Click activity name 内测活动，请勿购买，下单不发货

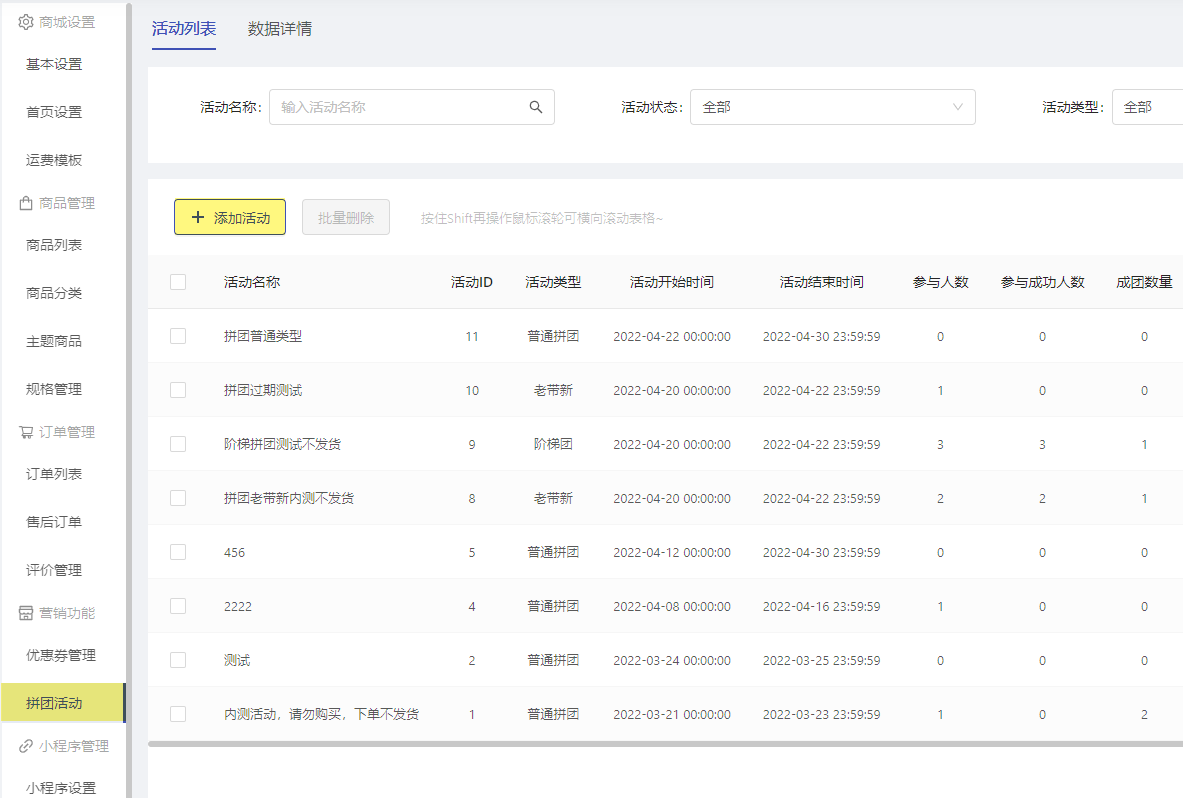pyautogui.click(x=321, y=714)
